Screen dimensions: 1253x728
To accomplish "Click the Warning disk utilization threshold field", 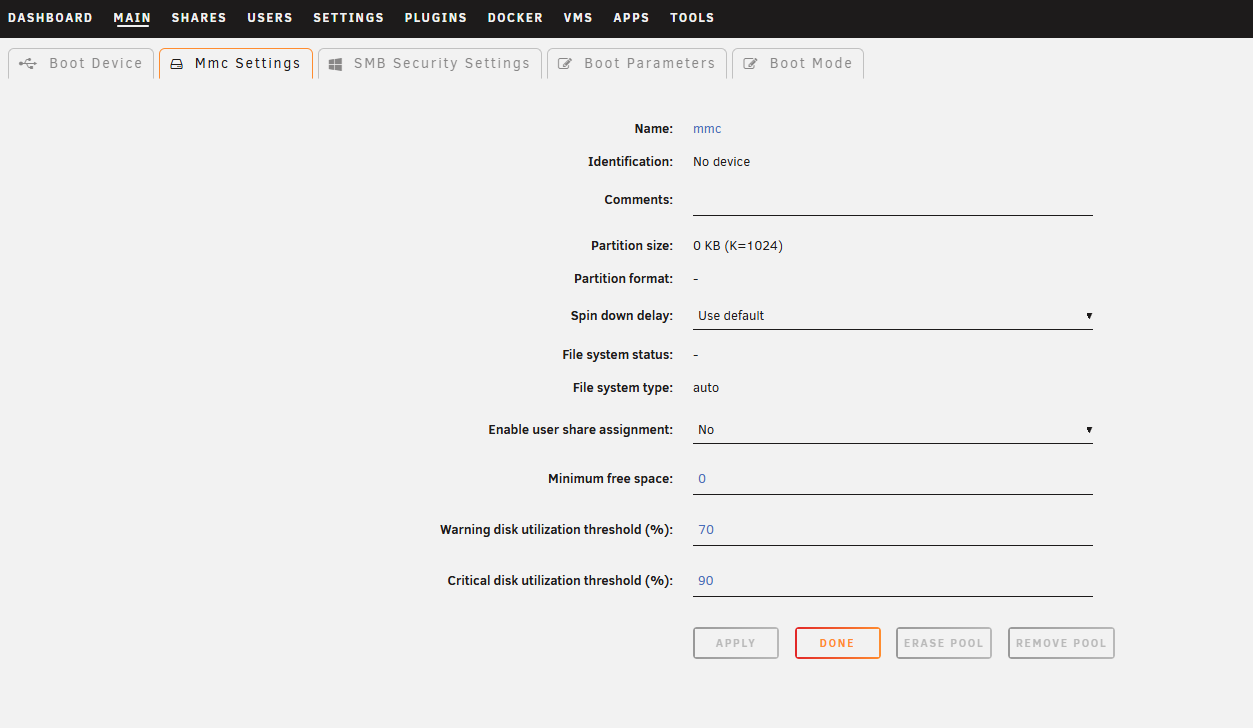I will pyautogui.click(x=893, y=531).
